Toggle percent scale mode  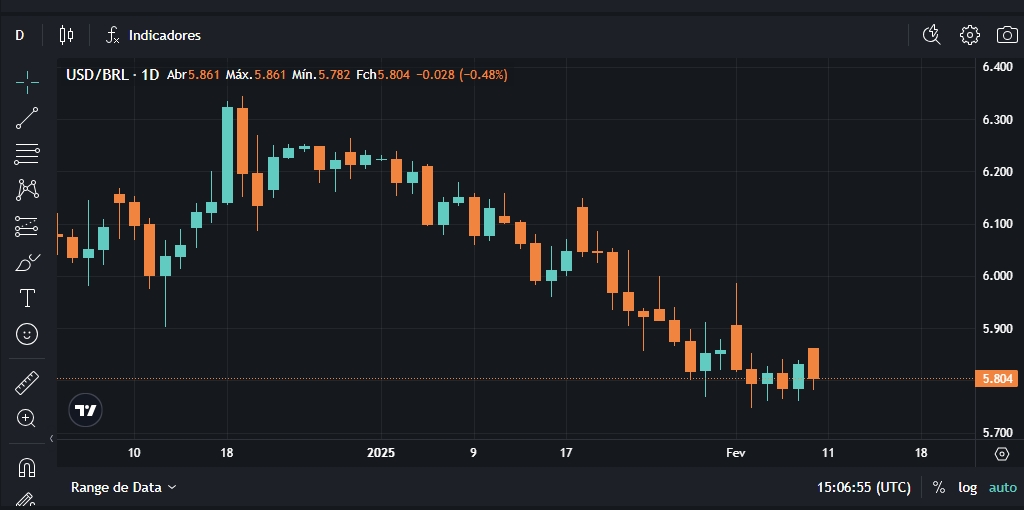pos(938,487)
